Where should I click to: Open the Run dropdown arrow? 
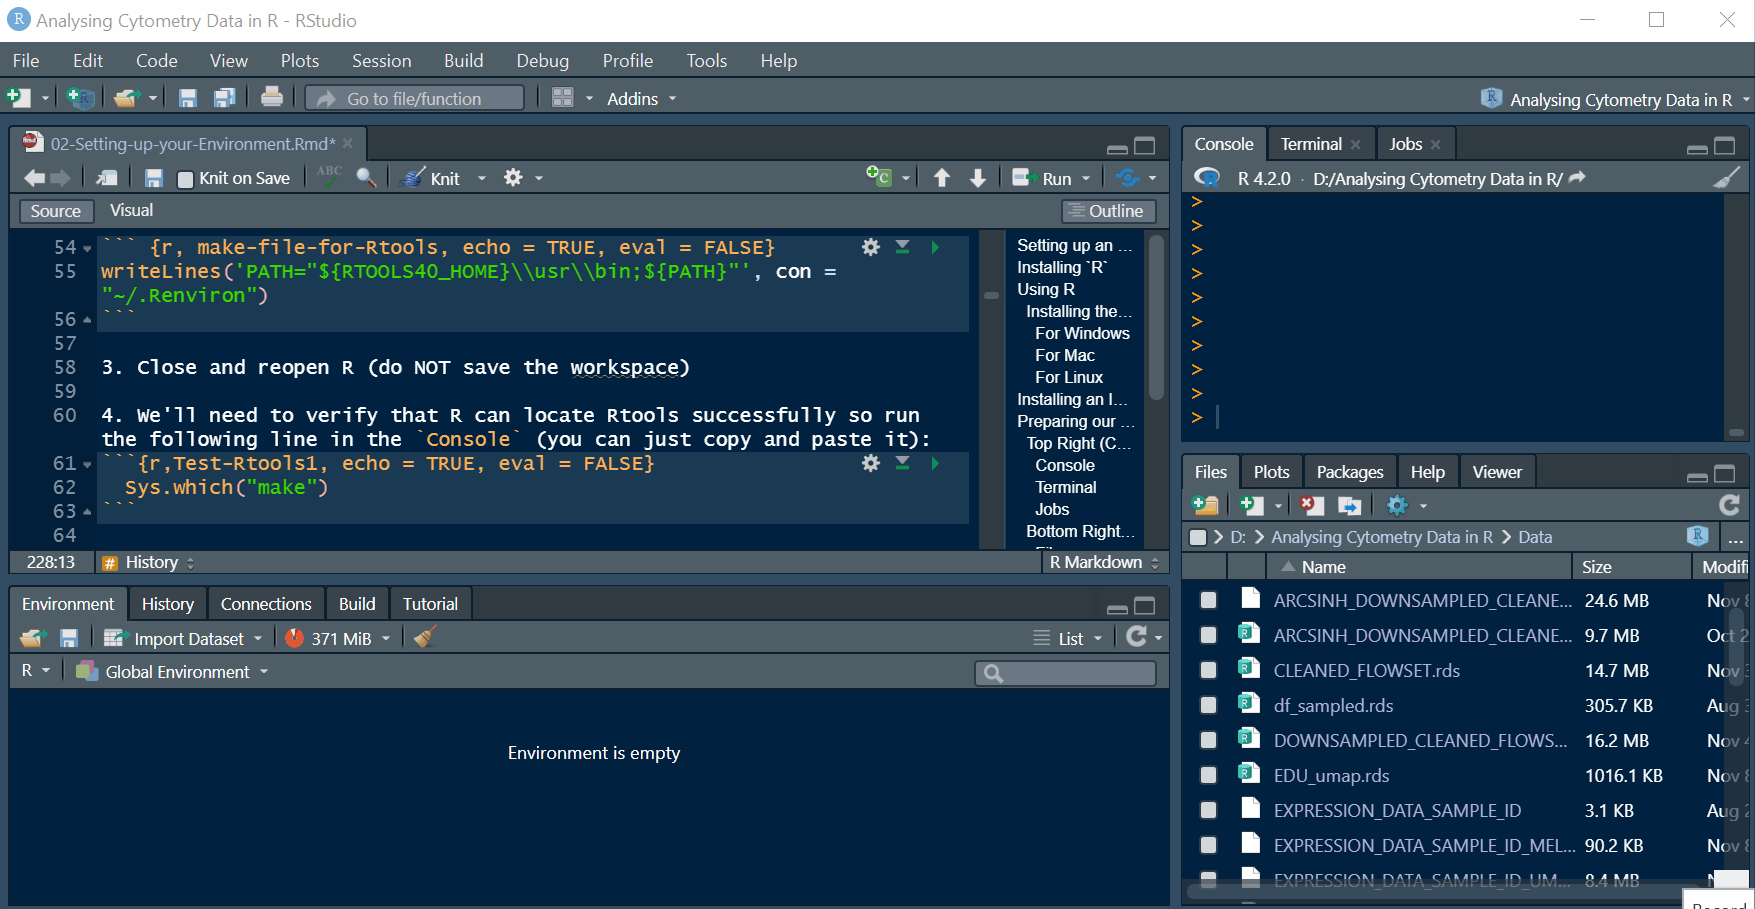click(x=1087, y=178)
